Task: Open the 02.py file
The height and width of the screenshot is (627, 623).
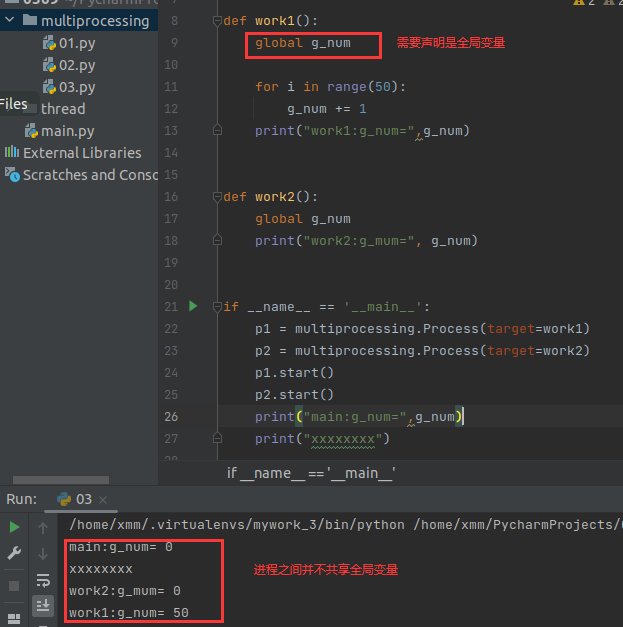Action: pyautogui.click(x=77, y=65)
